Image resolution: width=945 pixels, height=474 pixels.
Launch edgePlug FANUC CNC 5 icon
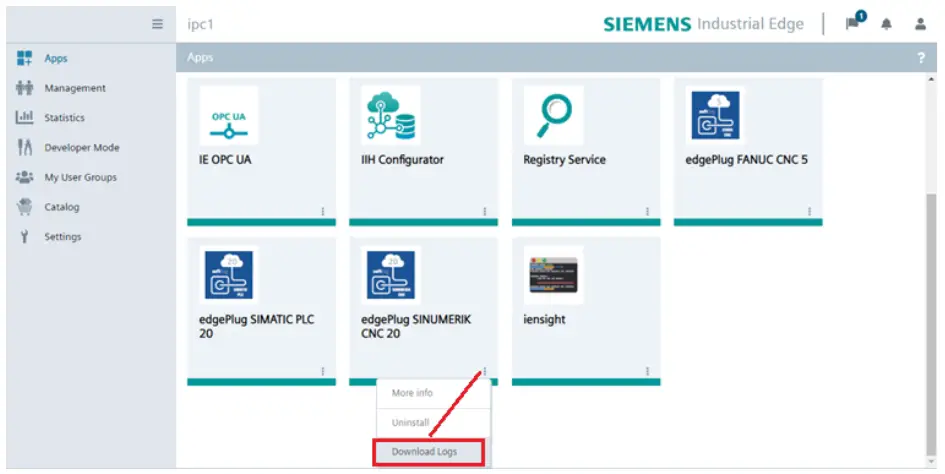[x=715, y=115]
